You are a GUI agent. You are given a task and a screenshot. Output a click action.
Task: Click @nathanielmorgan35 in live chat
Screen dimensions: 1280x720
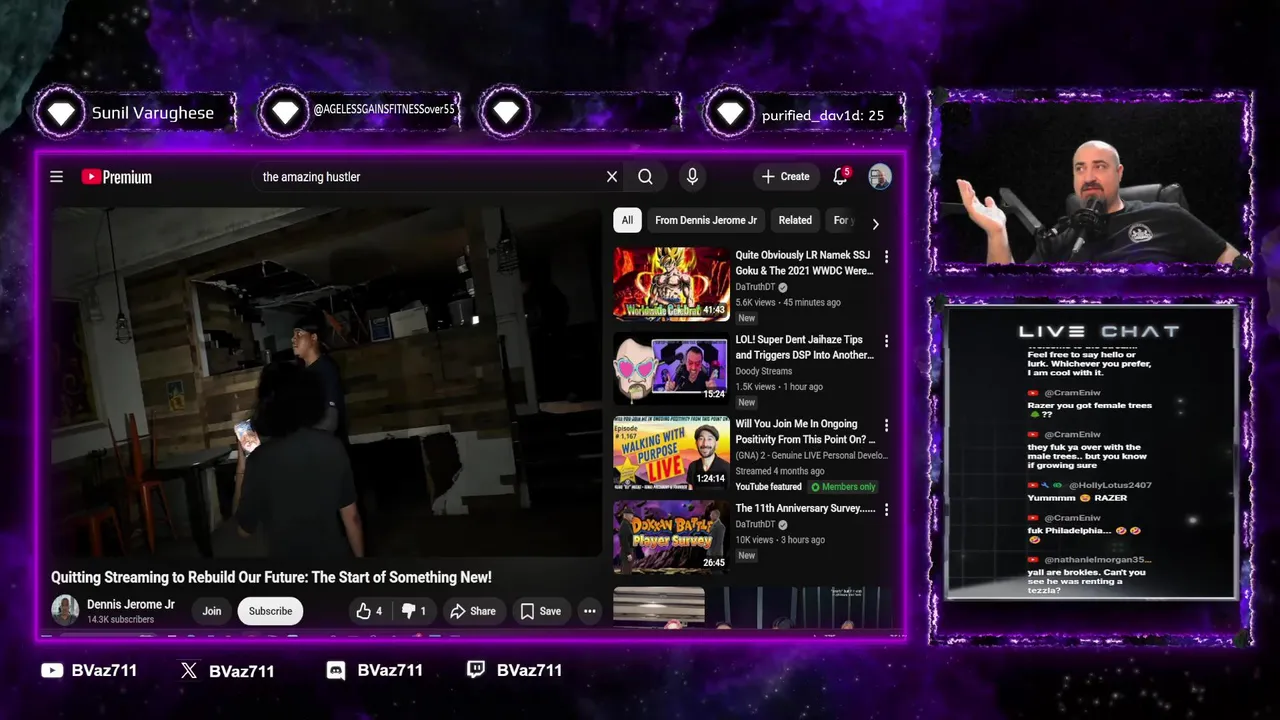(1098, 560)
